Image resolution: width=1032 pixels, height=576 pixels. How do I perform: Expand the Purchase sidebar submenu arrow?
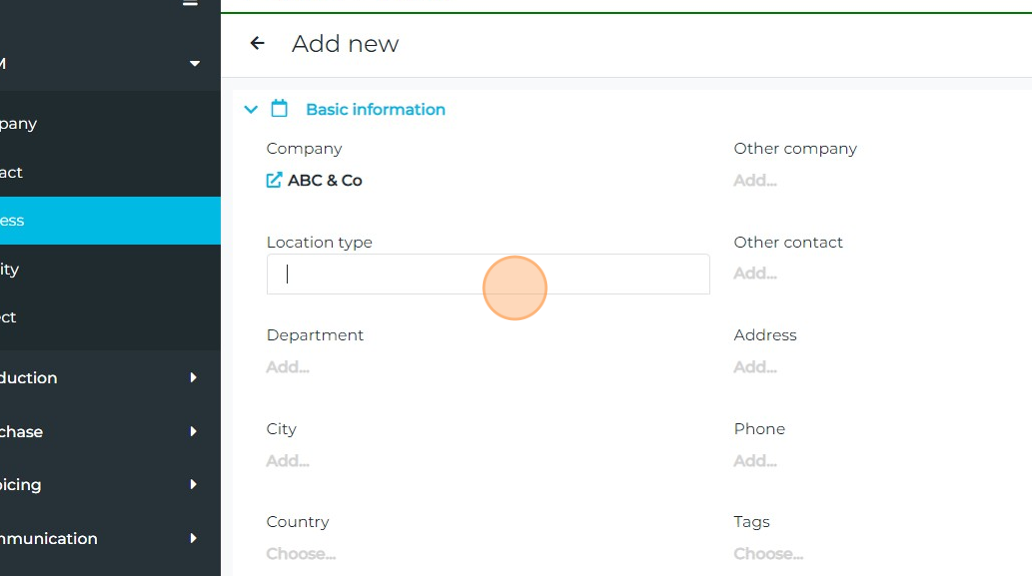193,432
